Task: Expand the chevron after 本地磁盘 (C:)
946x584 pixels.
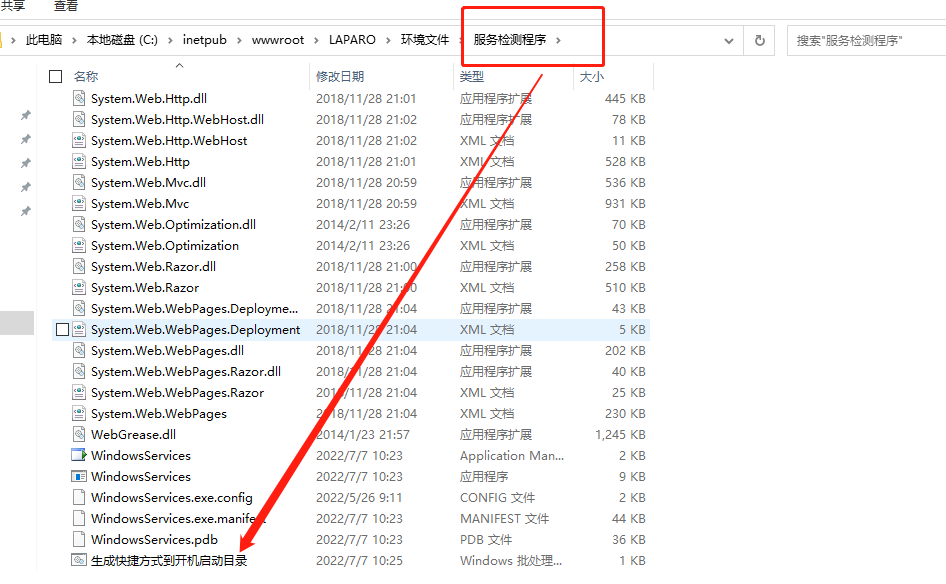Action: (170, 40)
